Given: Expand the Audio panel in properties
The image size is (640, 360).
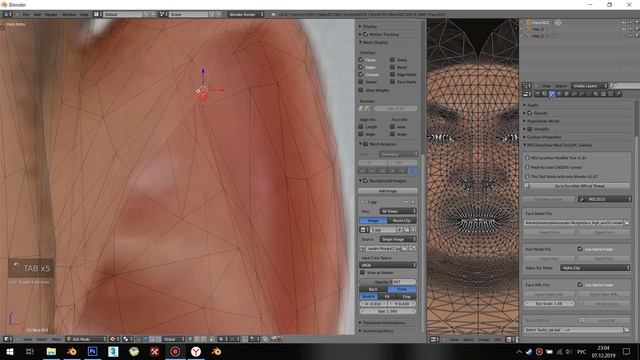Looking at the screenshot, I should click(531, 105).
